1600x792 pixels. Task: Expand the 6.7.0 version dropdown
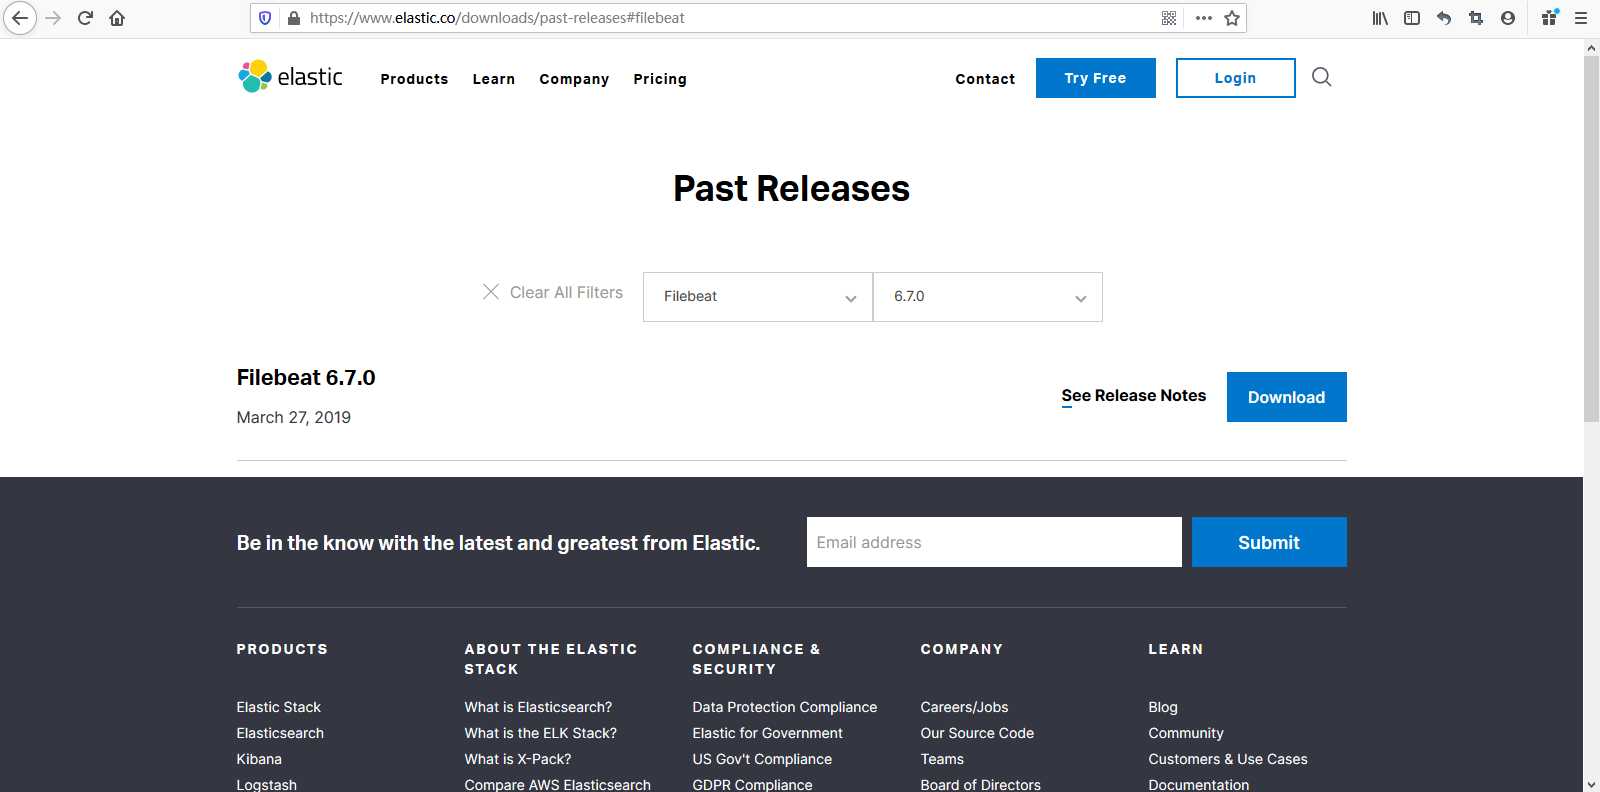988,297
